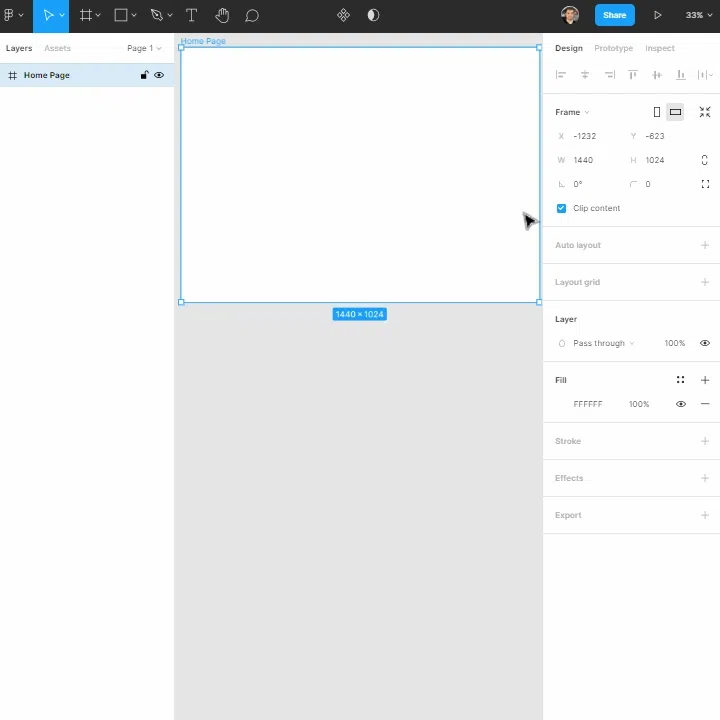Set frame to landscape orientation

(675, 112)
